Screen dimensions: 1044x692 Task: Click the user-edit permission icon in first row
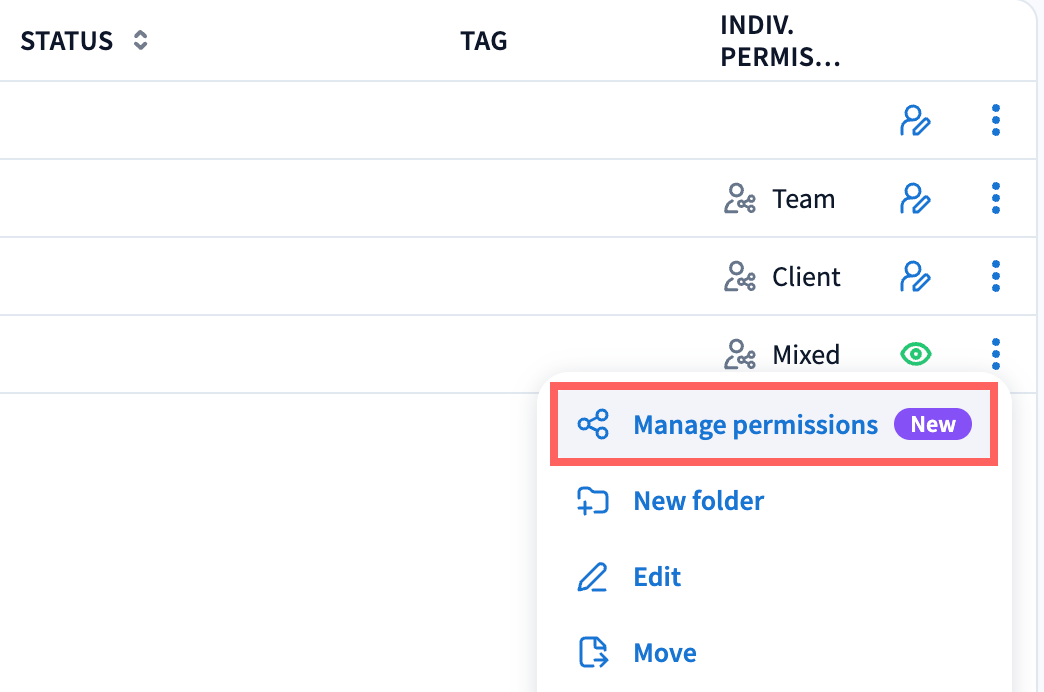tap(915, 120)
